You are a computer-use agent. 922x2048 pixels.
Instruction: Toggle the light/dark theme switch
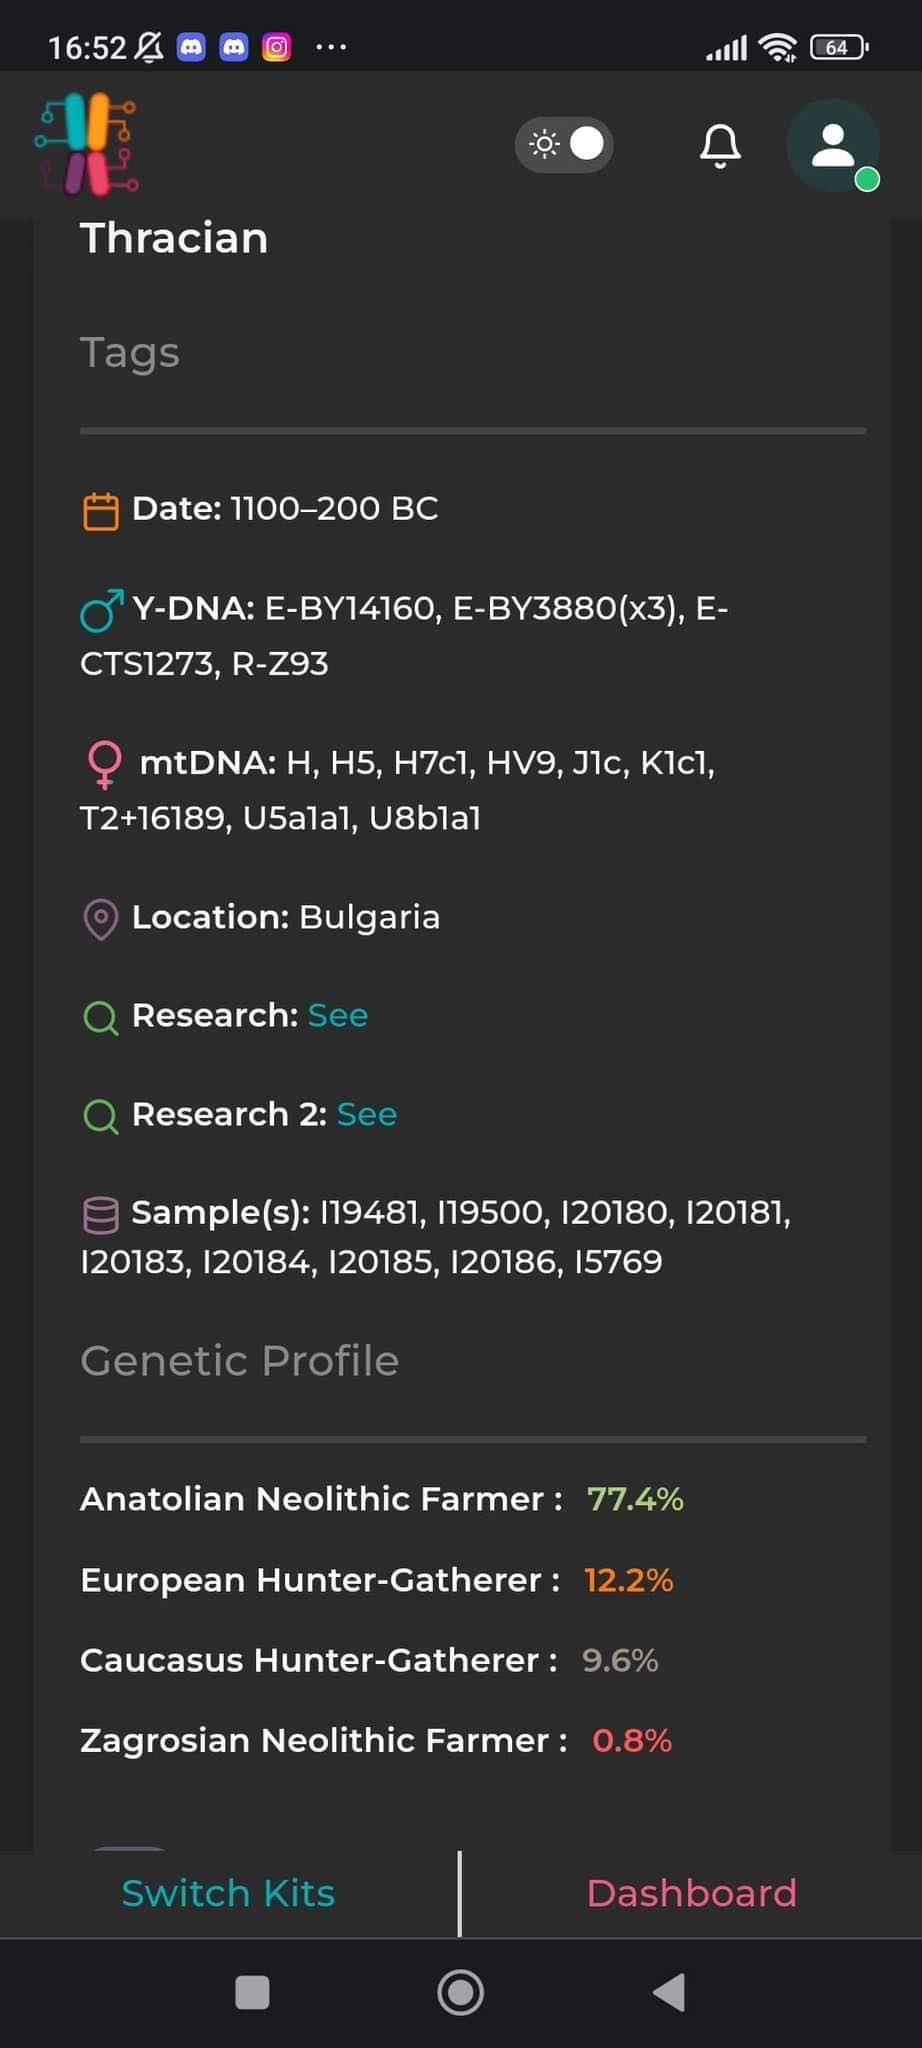565,145
